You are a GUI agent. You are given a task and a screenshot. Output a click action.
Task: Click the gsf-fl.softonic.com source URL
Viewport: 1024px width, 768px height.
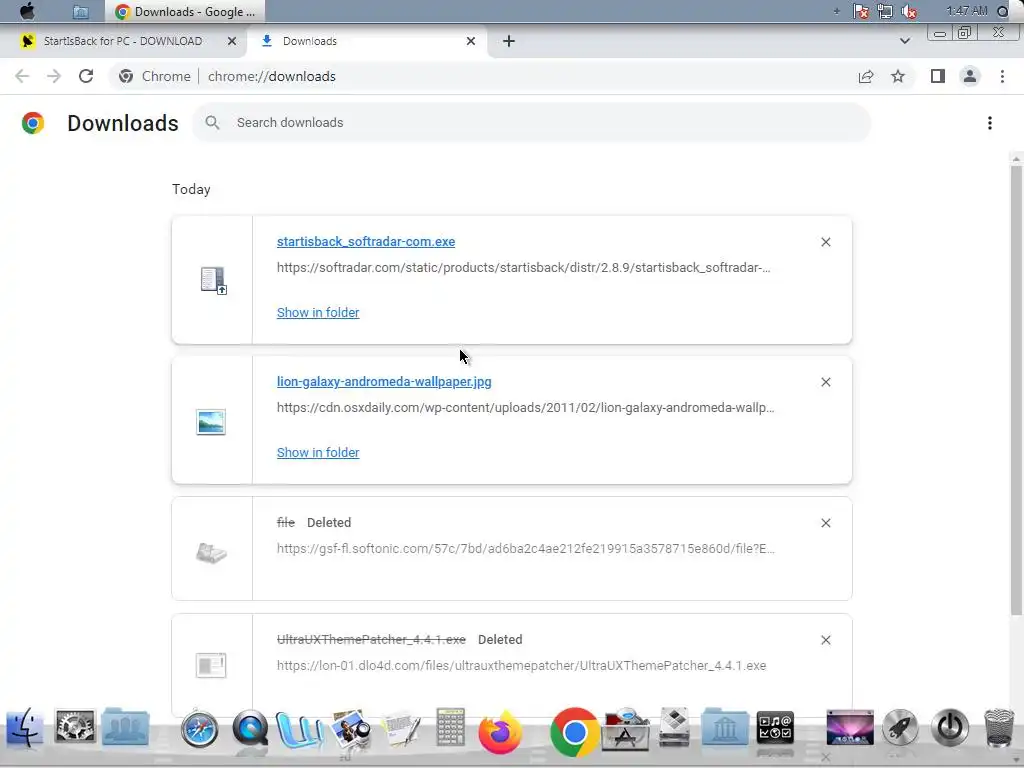tap(526, 549)
